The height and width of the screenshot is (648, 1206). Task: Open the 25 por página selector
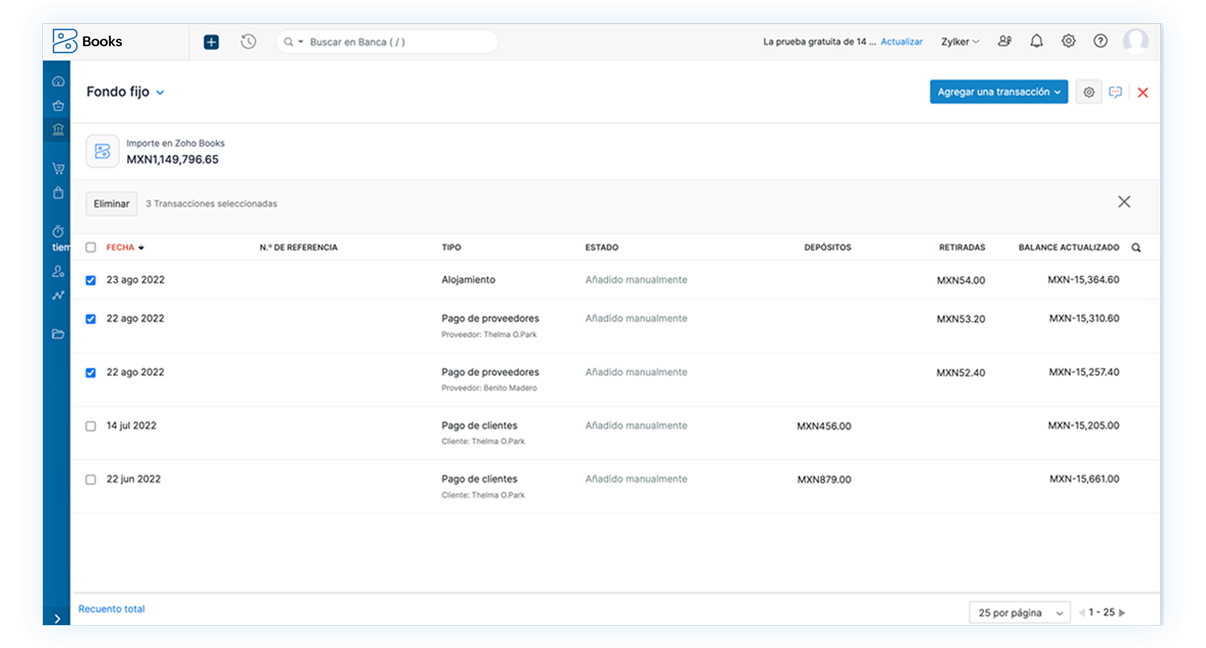[1018, 612]
